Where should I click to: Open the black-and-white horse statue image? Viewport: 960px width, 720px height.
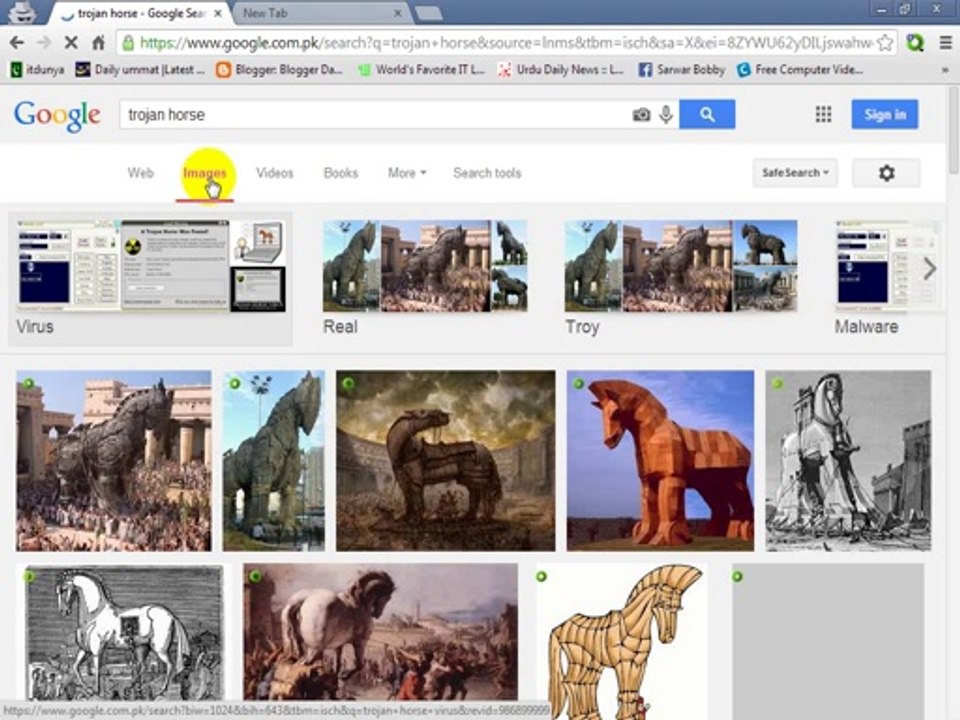tap(848, 460)
